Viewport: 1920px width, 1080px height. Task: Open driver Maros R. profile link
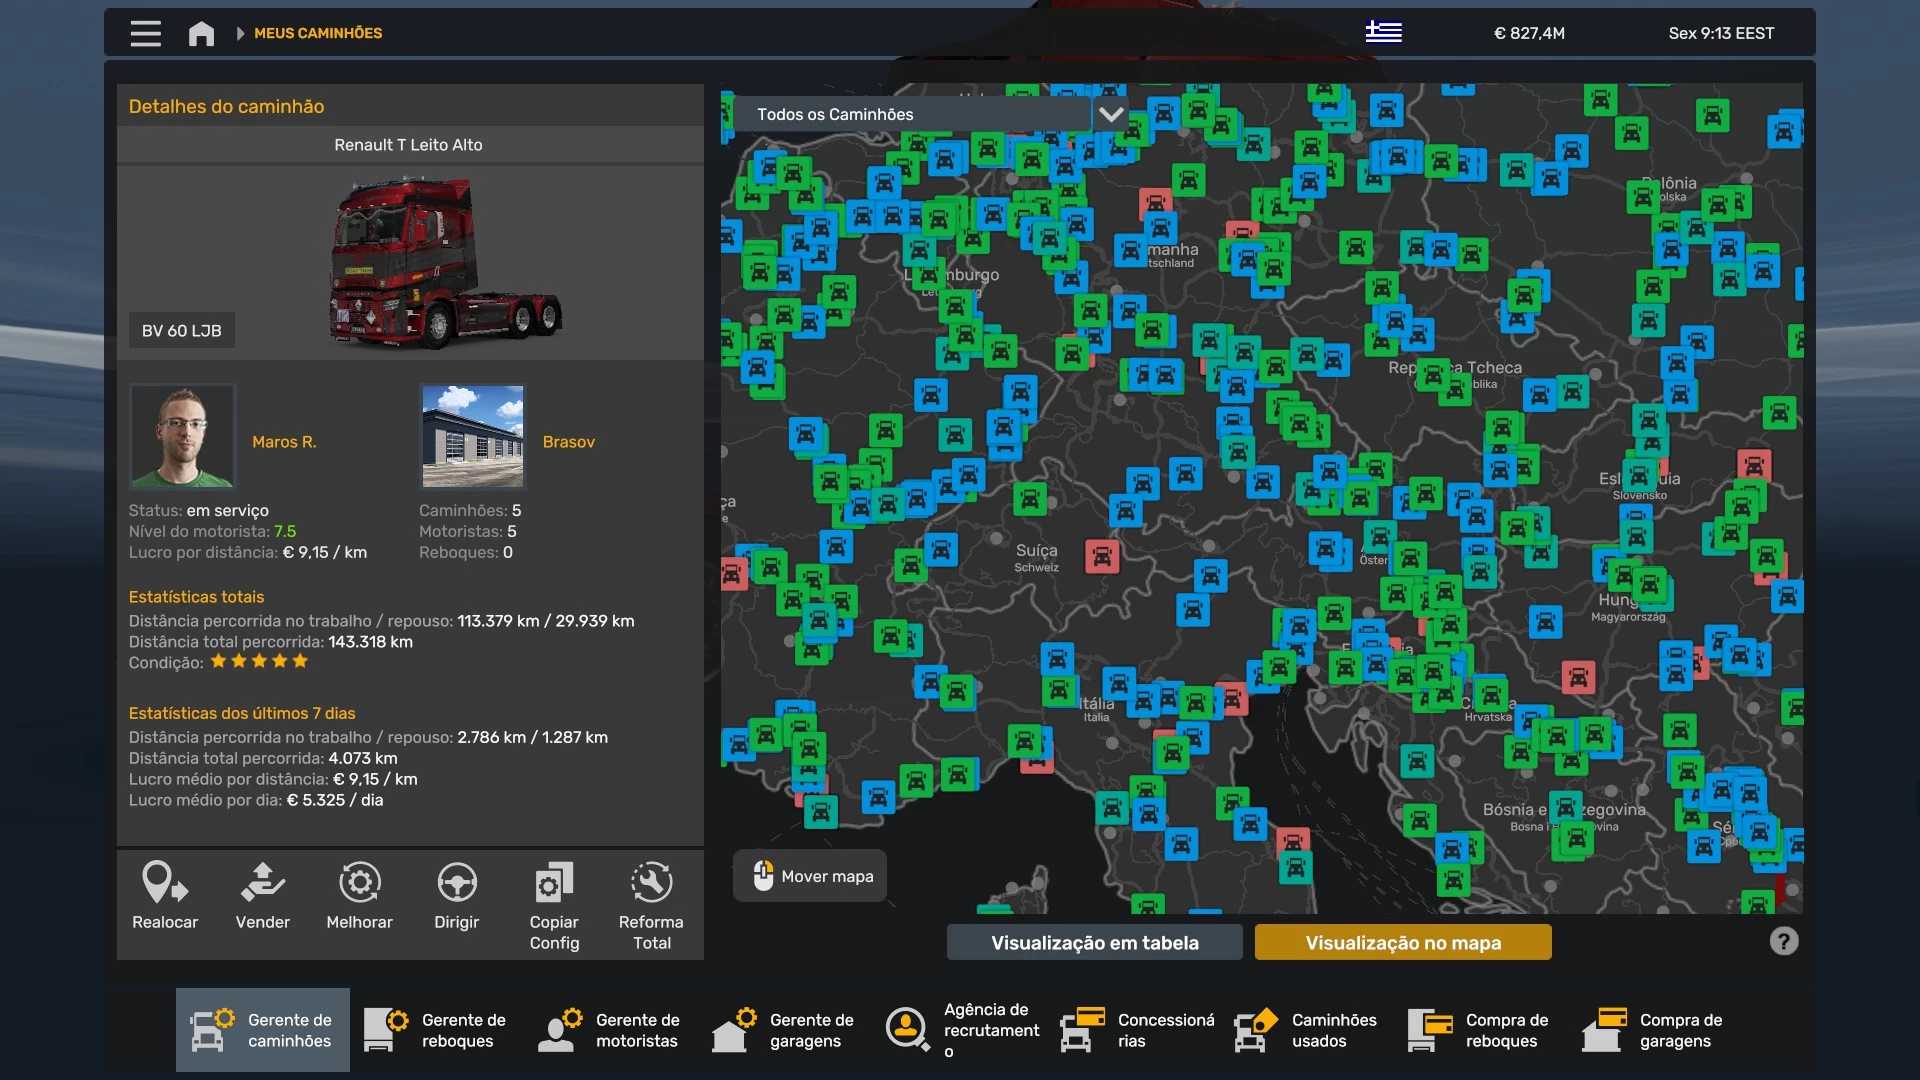[x=284, y=441]
